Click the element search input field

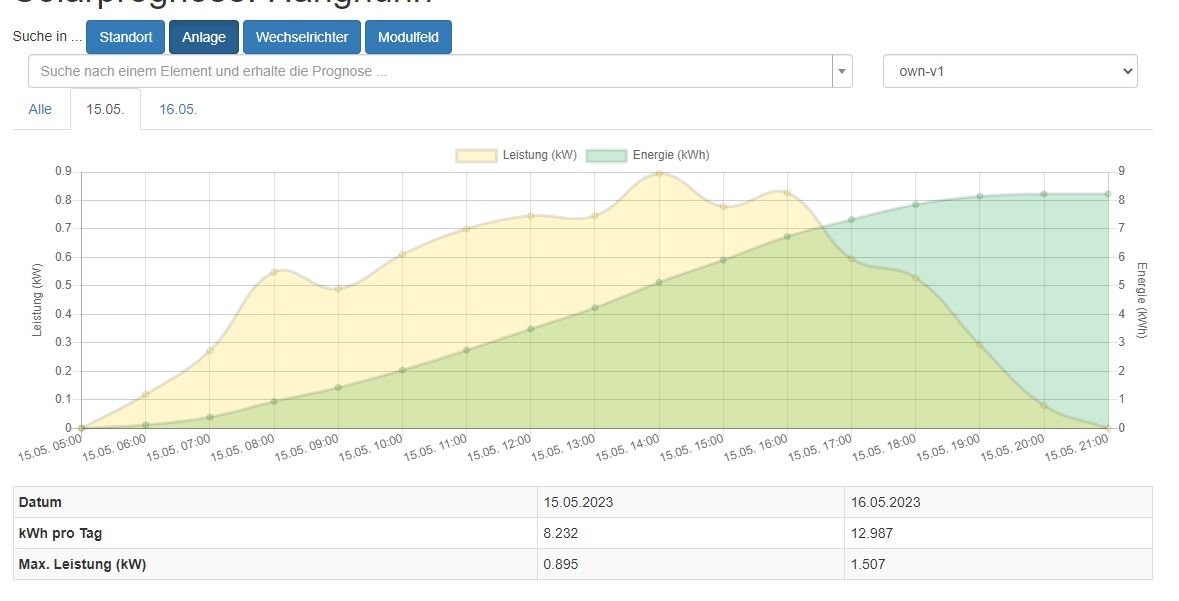pos(430,72)
